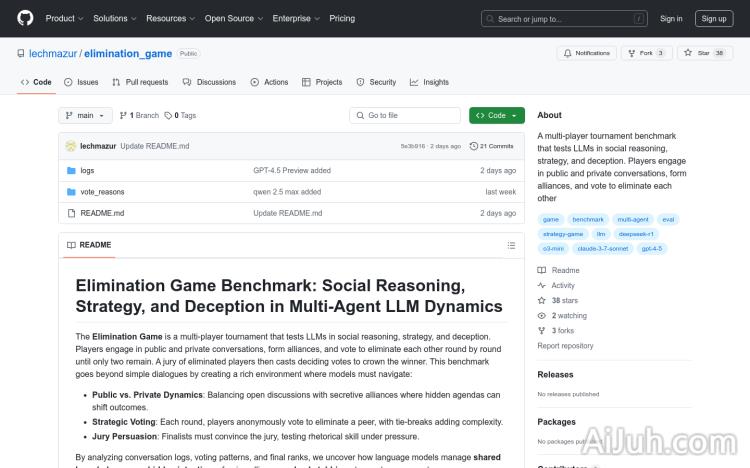Screen dimensions: 750x468
Task: Switch to the Issues tab
Action: (x=82, y=82)
